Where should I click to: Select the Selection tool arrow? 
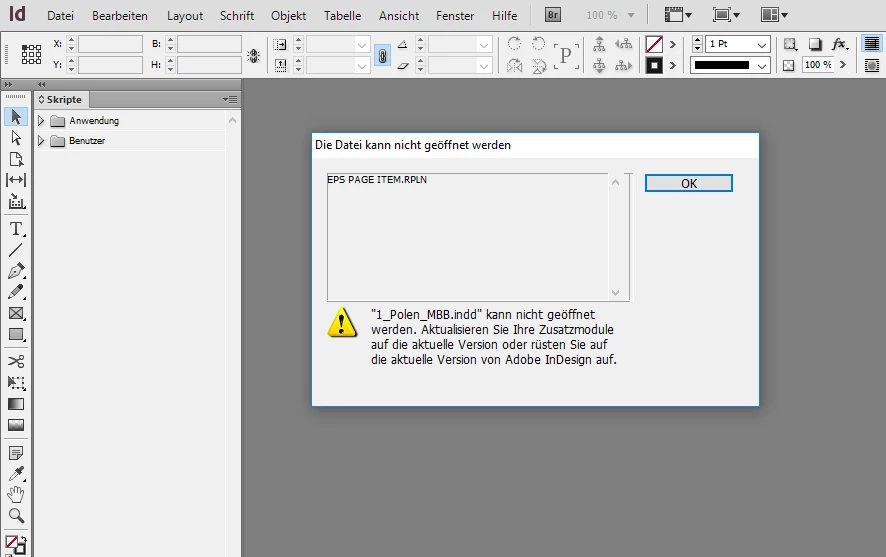[16, 117]
